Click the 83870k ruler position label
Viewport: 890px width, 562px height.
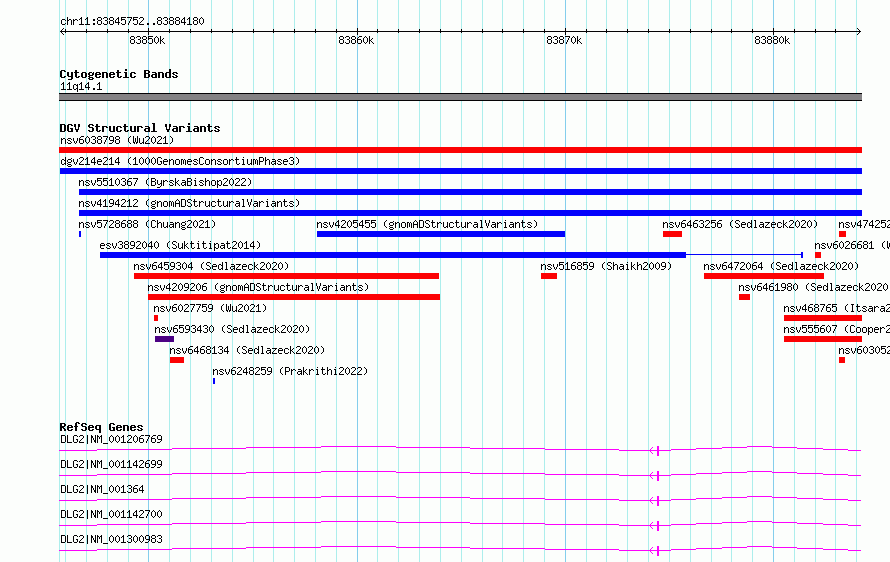[564, 40]
